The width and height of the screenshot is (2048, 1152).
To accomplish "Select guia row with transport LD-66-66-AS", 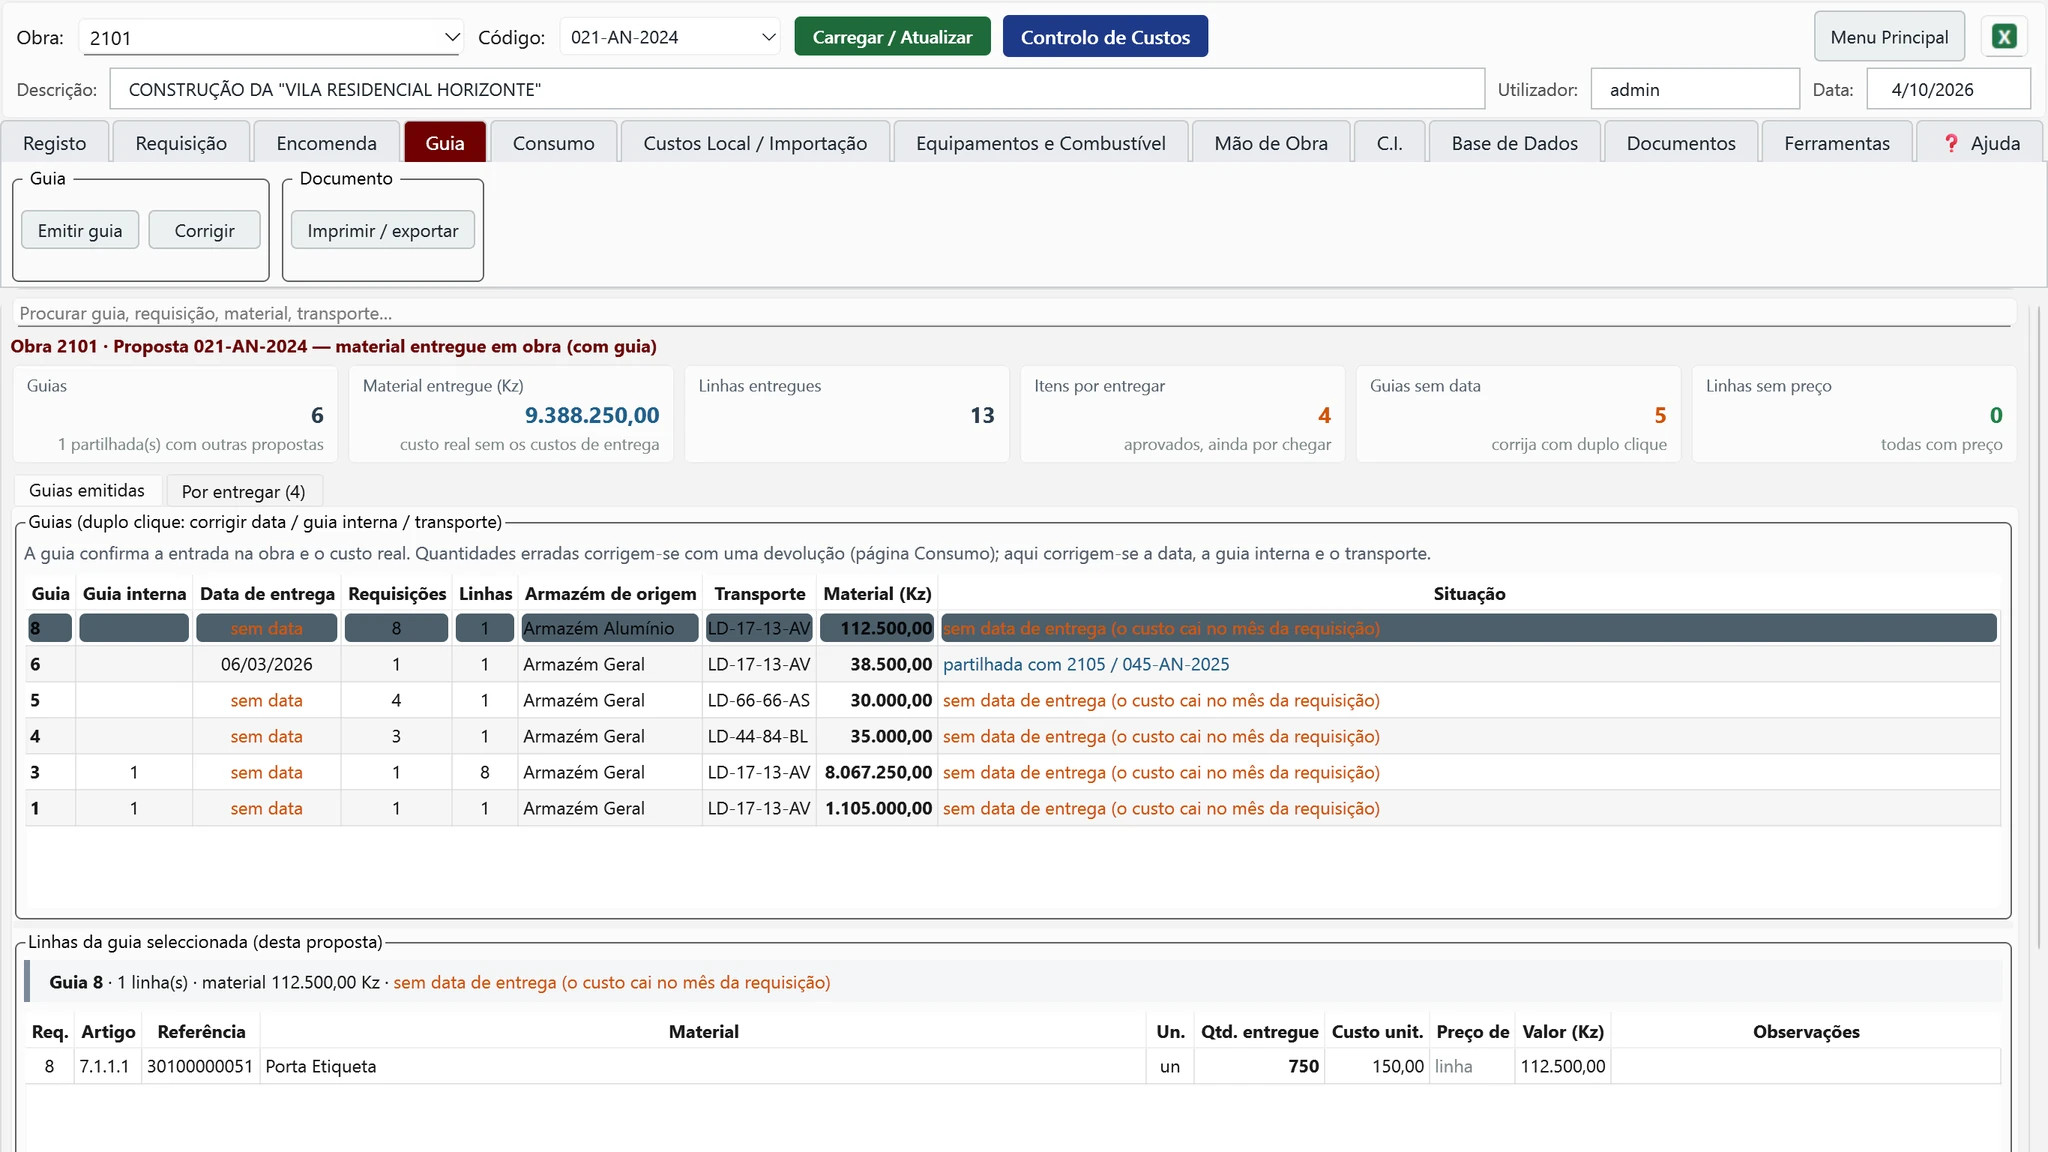I will pos(1012,700).
